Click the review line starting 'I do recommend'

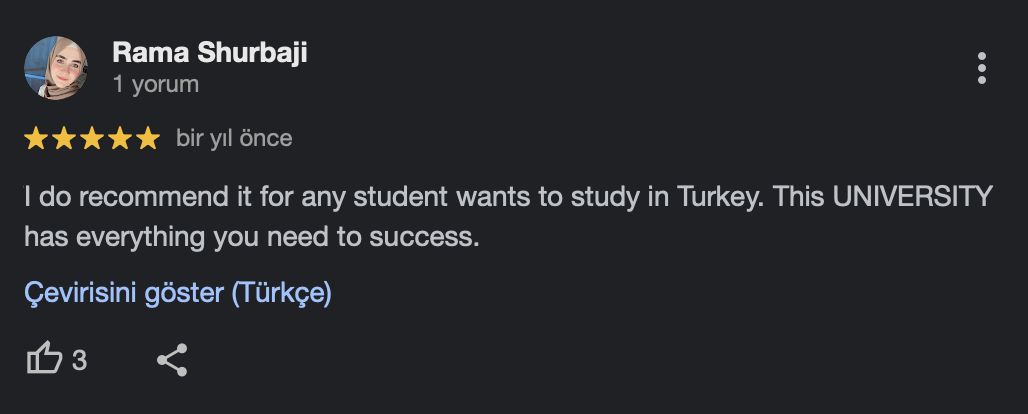point(509,197)
